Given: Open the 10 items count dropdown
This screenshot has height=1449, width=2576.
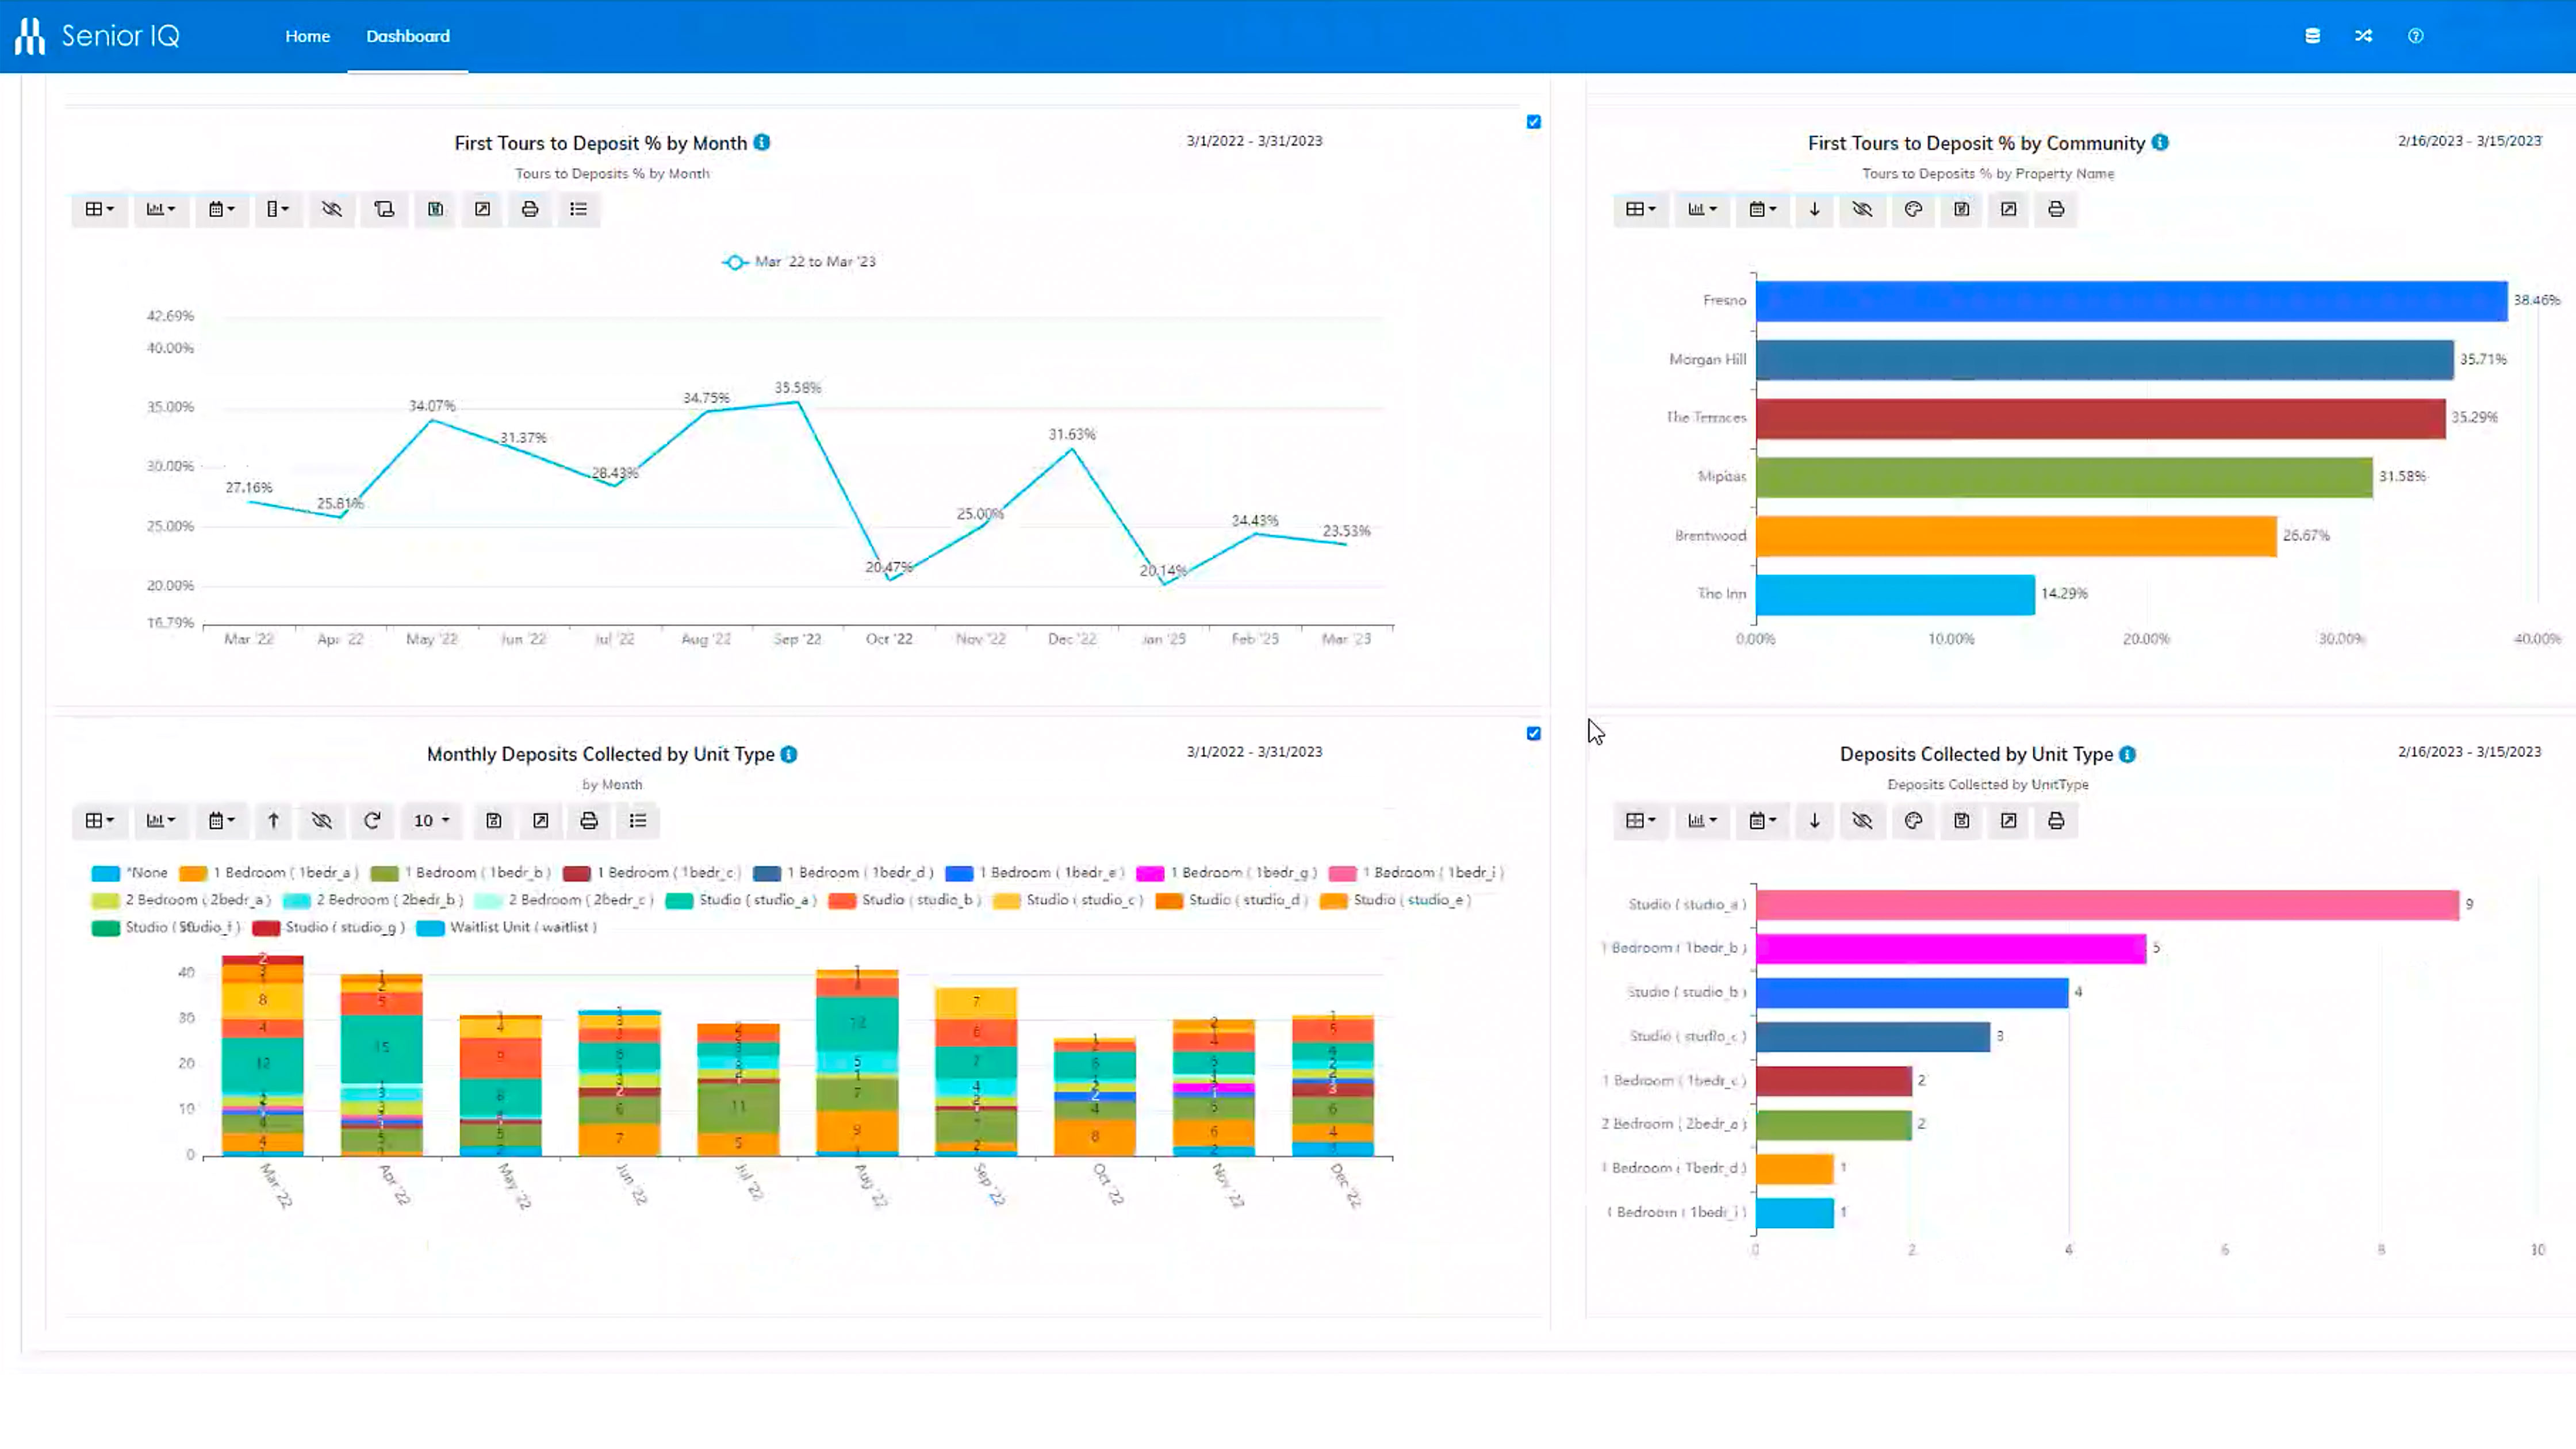Looking at the screenshot, I should pos(431,821).
